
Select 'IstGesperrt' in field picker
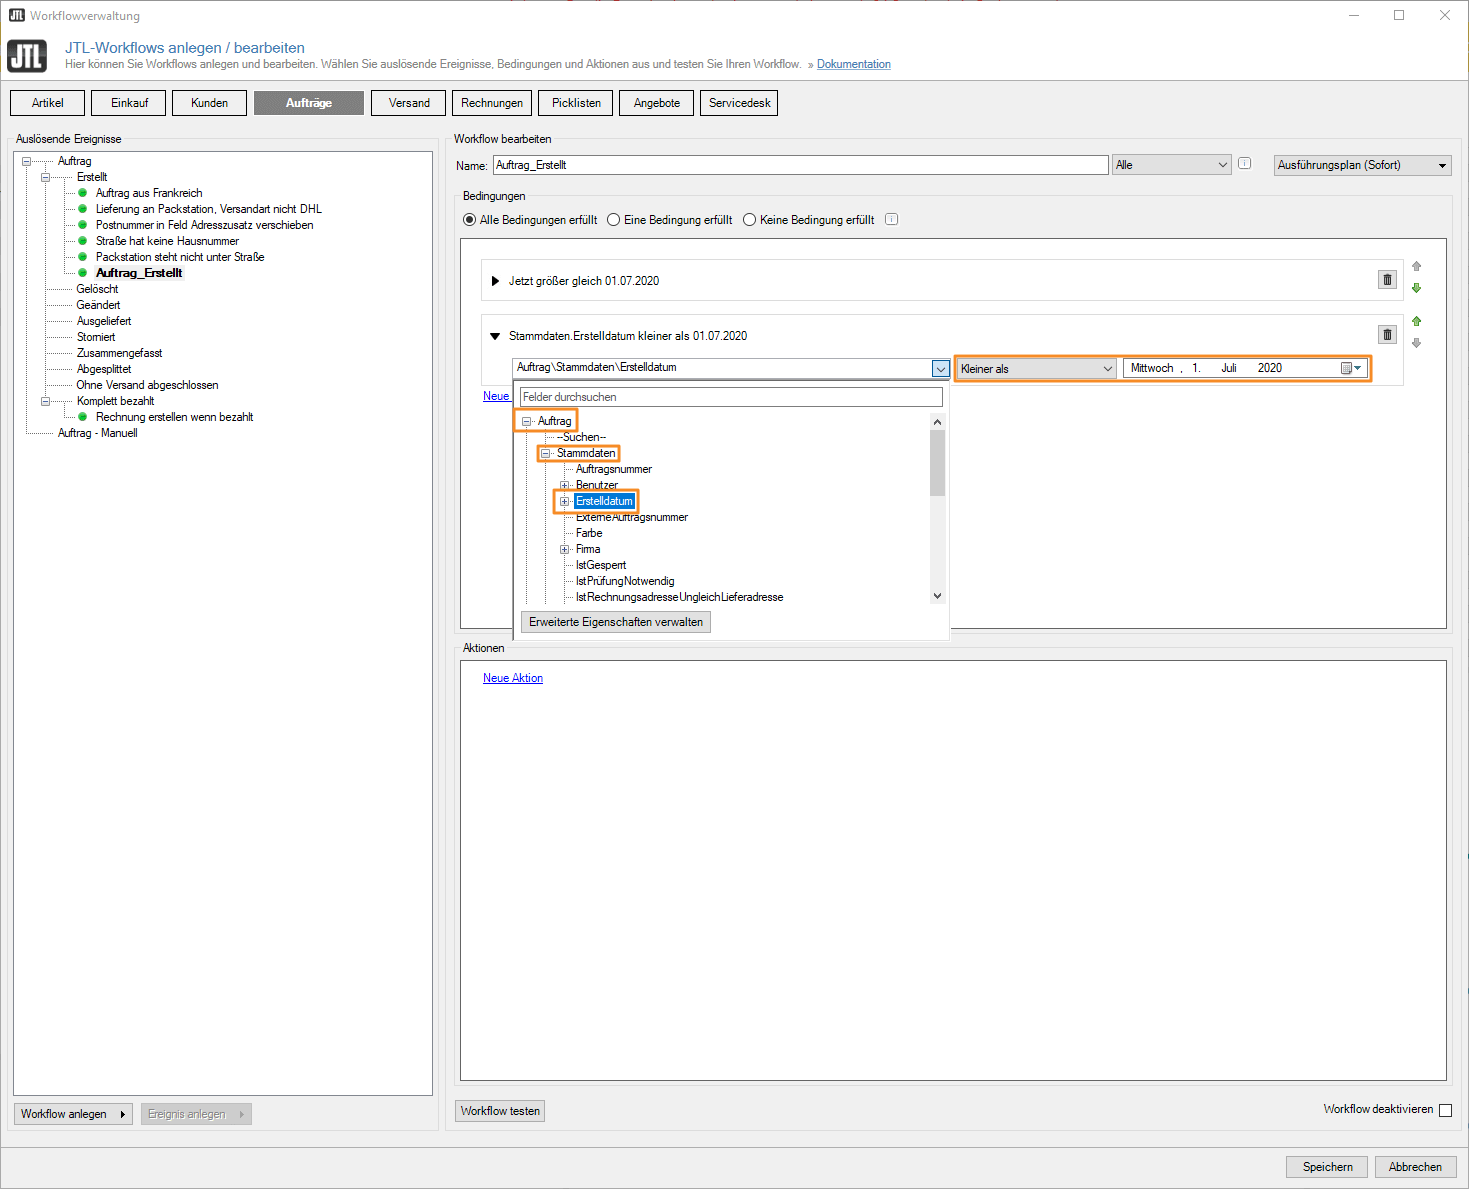[x=601, y=565]
